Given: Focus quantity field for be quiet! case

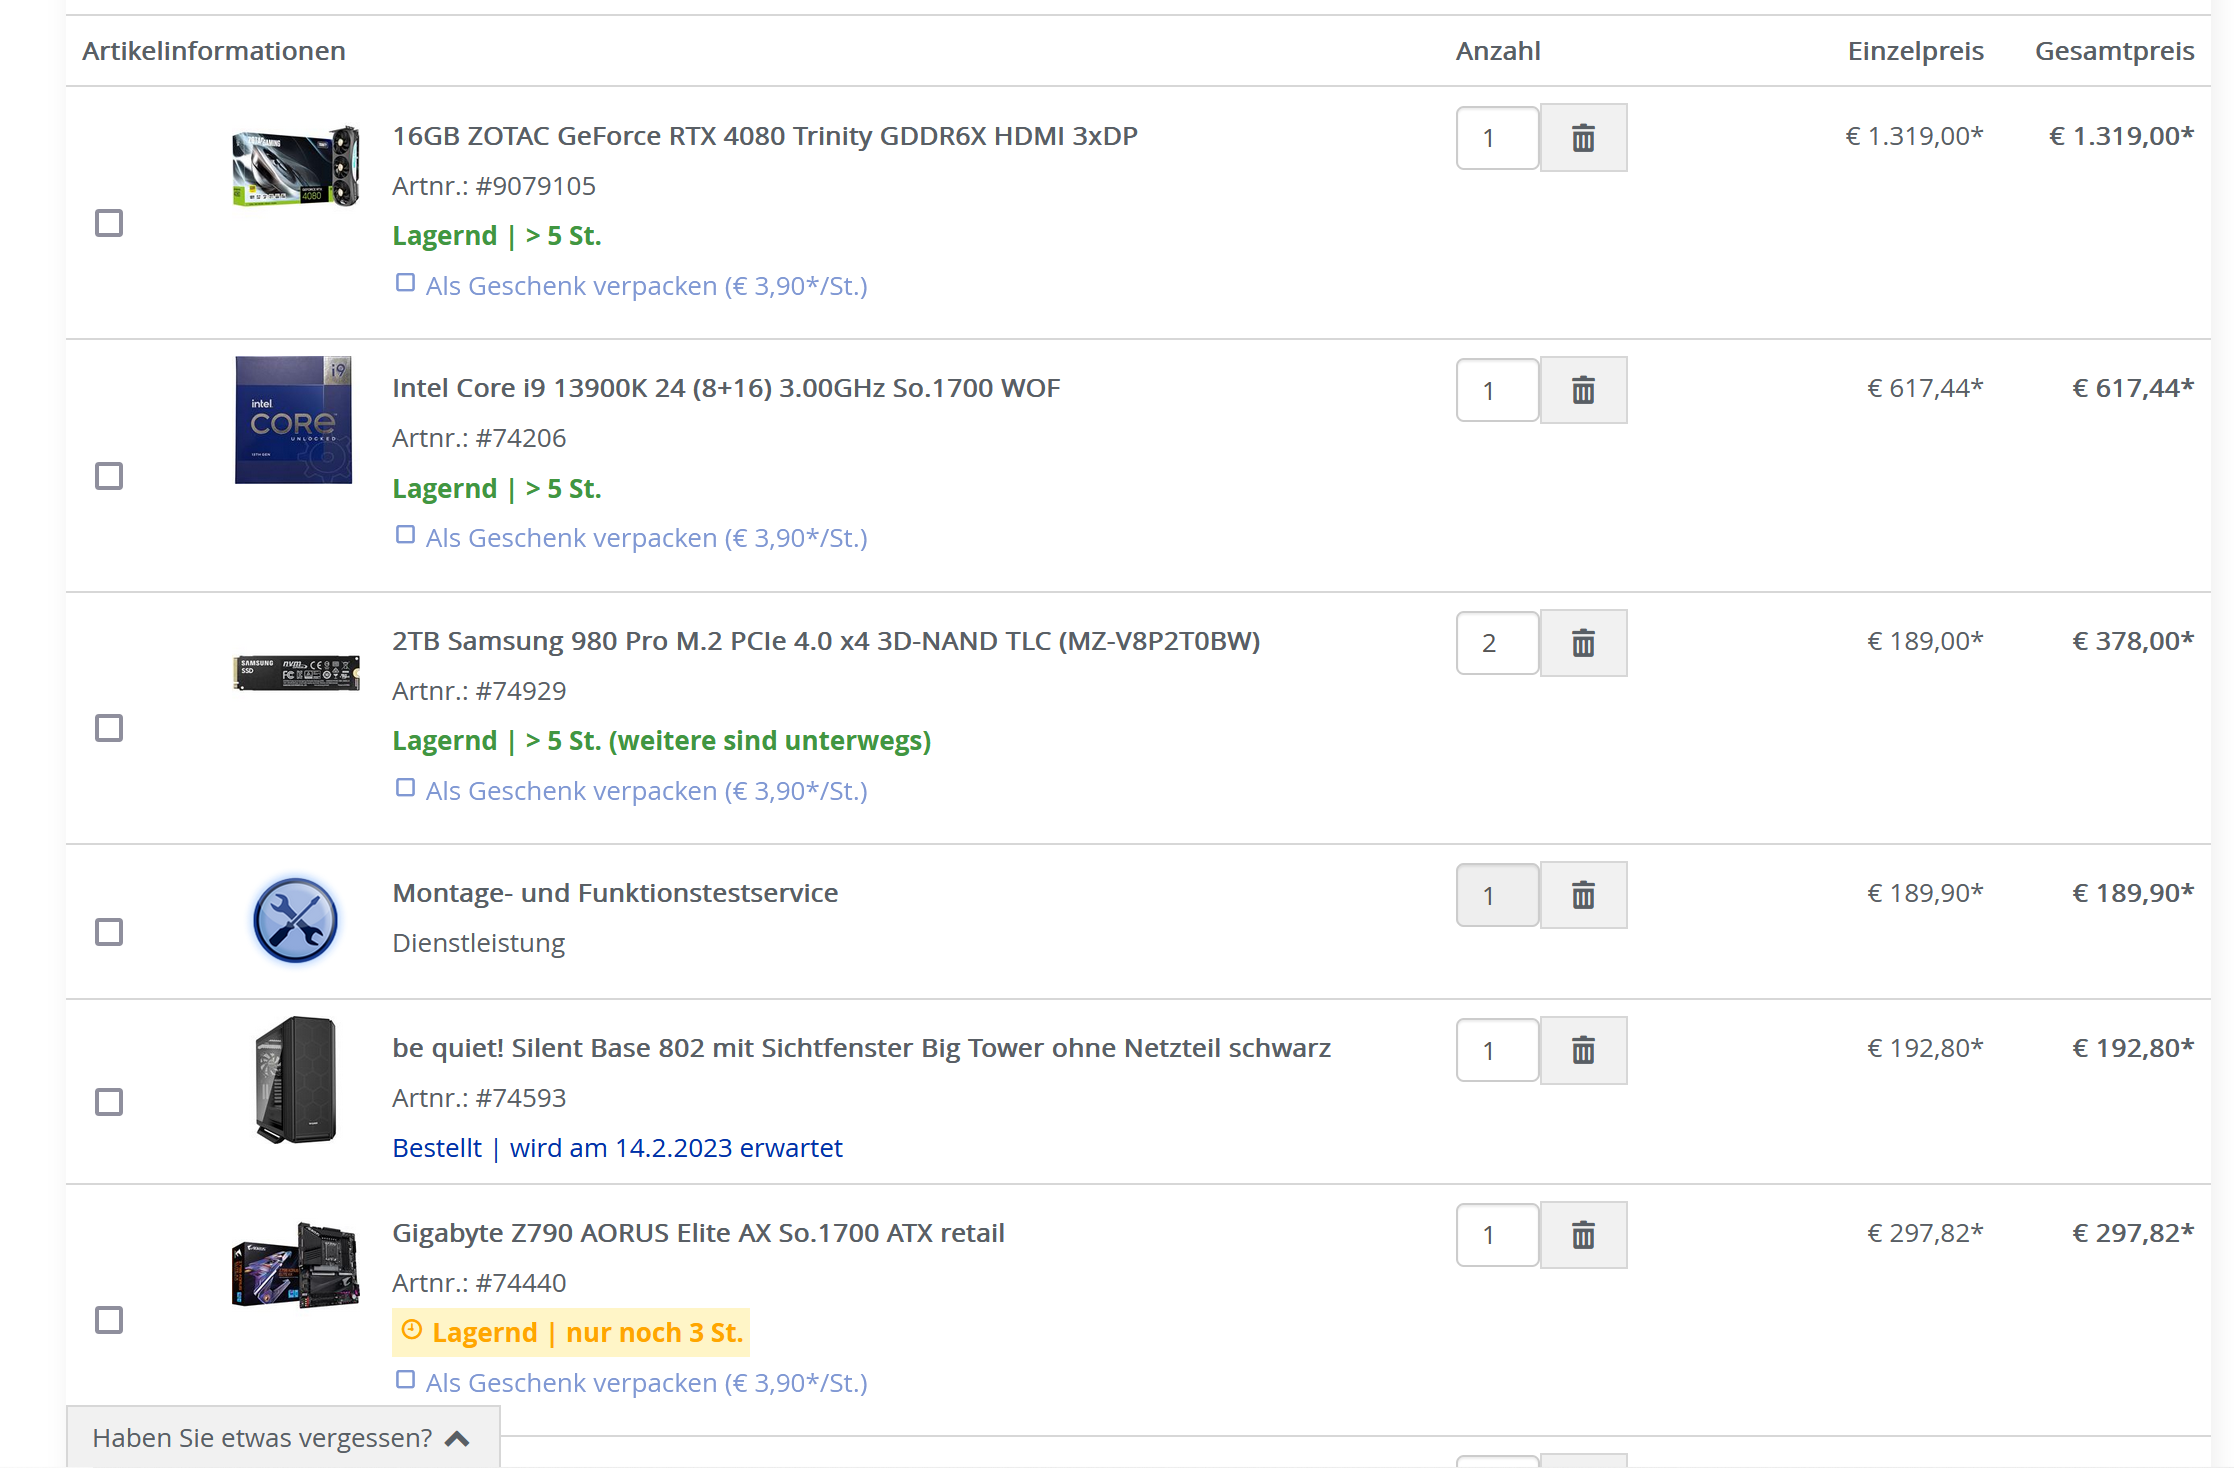Looking at the screenshot, I should tap(1496, 1050).
